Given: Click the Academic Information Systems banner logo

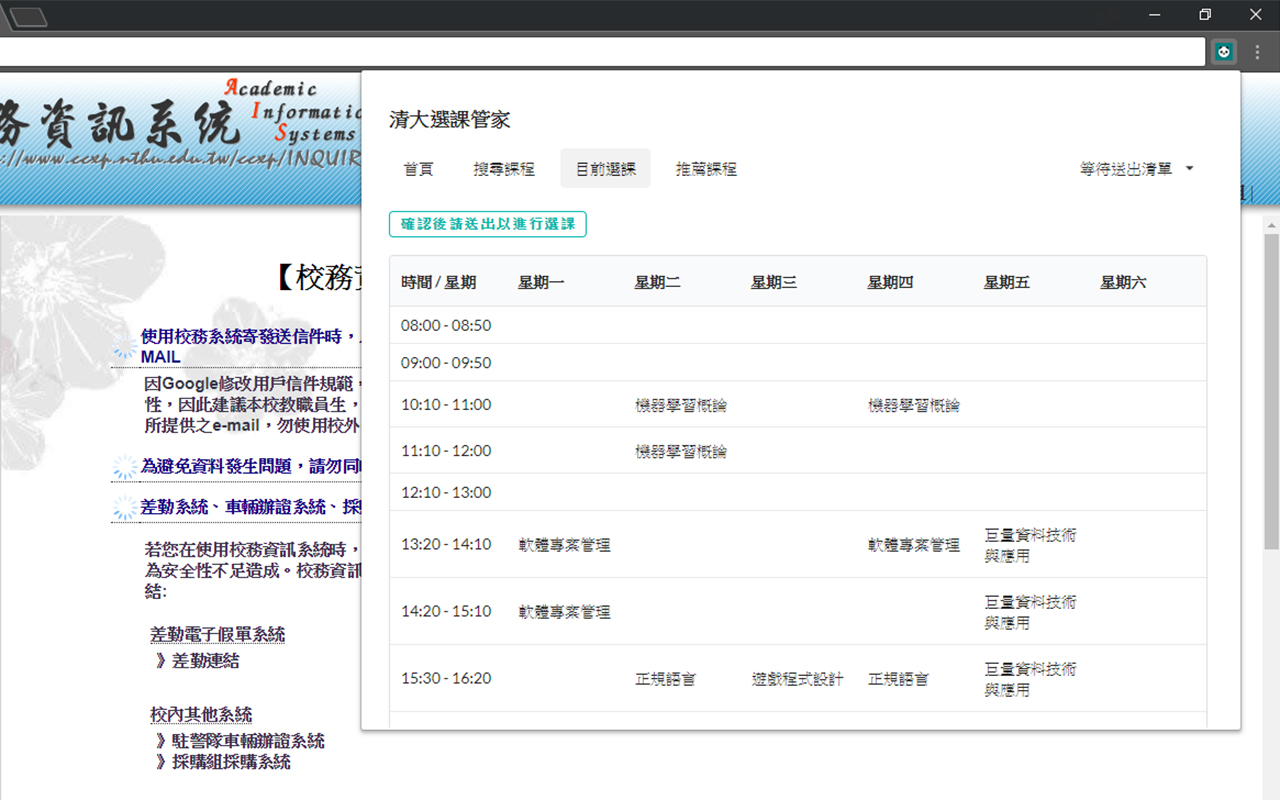Looking at the screenshot, I should coord(180,122).
